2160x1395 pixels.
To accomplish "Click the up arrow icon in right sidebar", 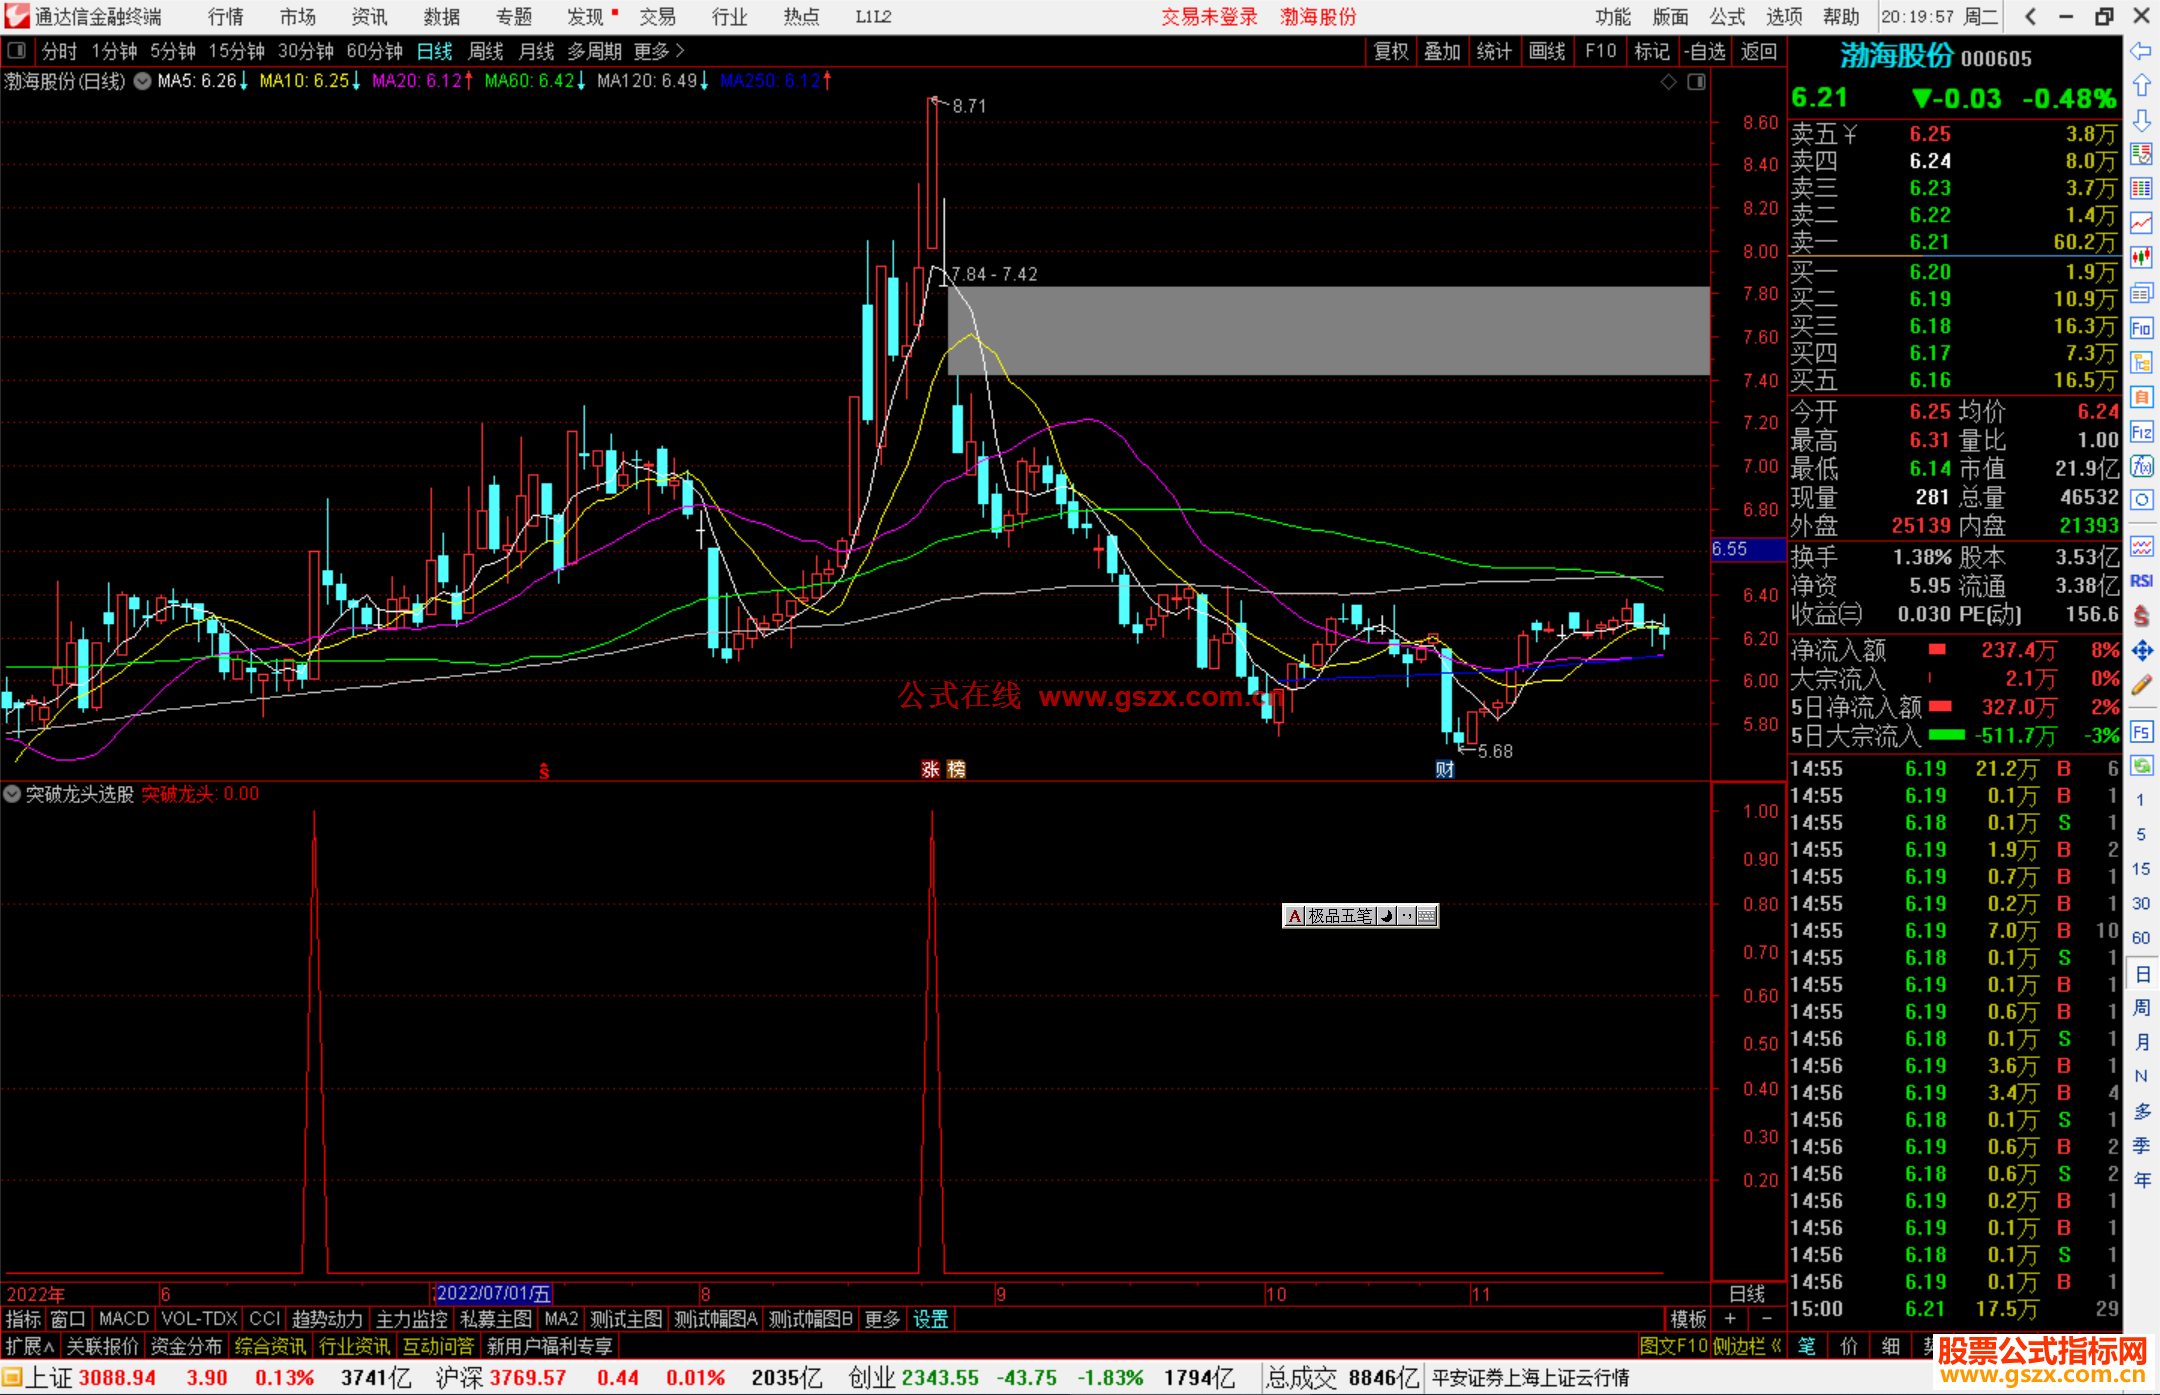I will tap(2141, 86).
